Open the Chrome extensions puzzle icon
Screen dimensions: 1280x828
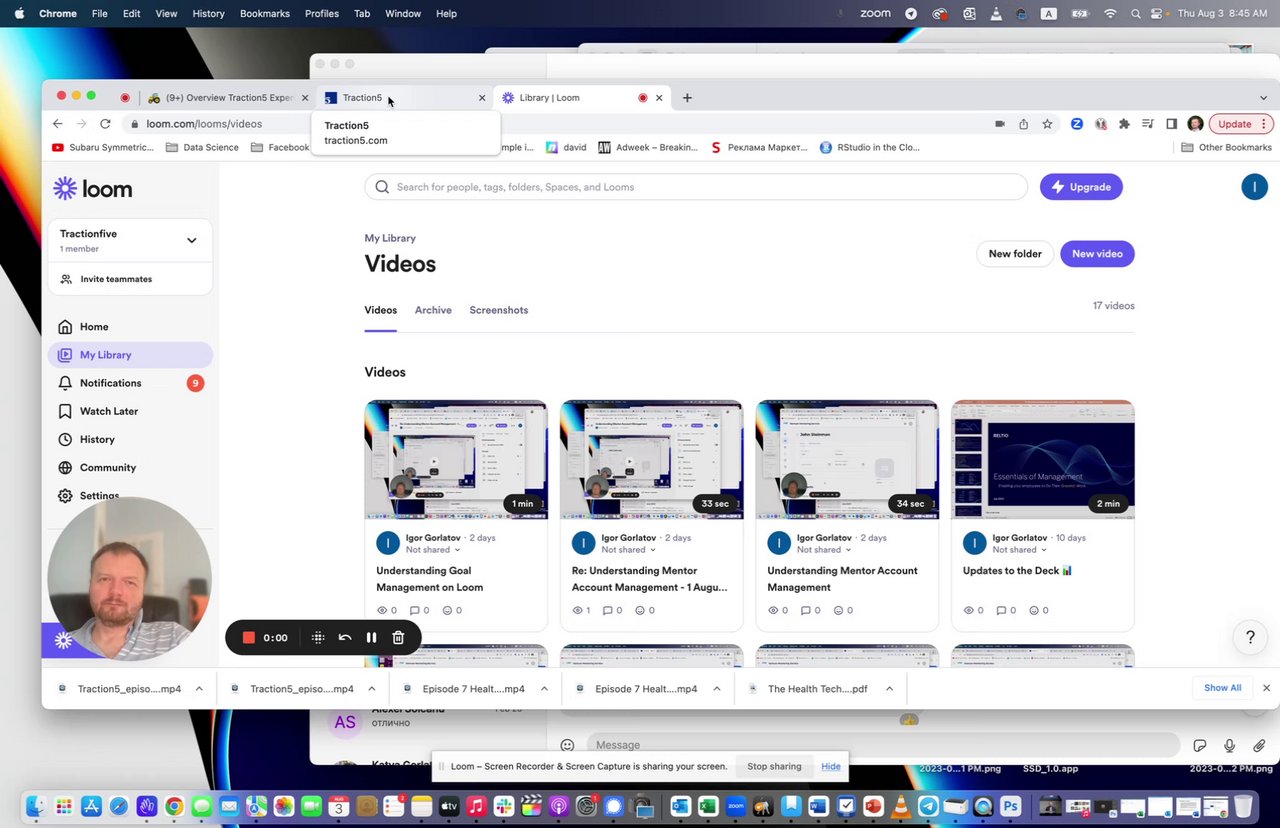[x=1124, y=124]
